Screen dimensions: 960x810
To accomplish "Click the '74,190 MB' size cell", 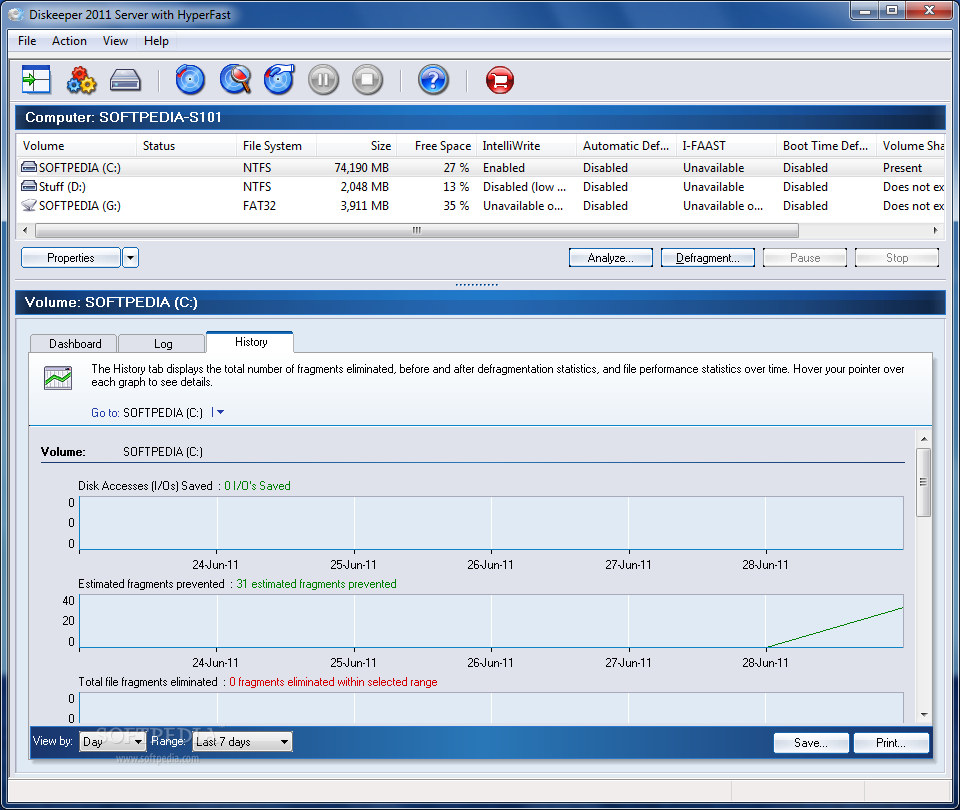I will 361,167.
